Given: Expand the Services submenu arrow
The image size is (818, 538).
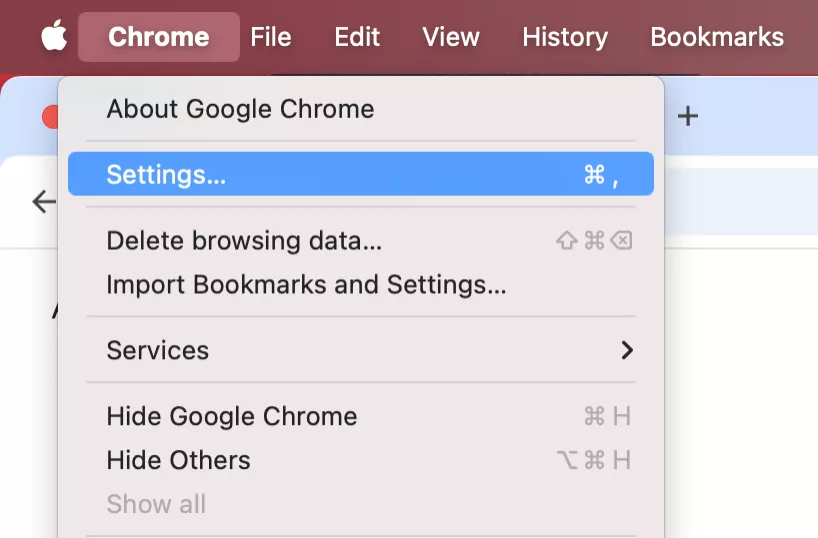Looking at the screenshot, I should click(627, 350).
